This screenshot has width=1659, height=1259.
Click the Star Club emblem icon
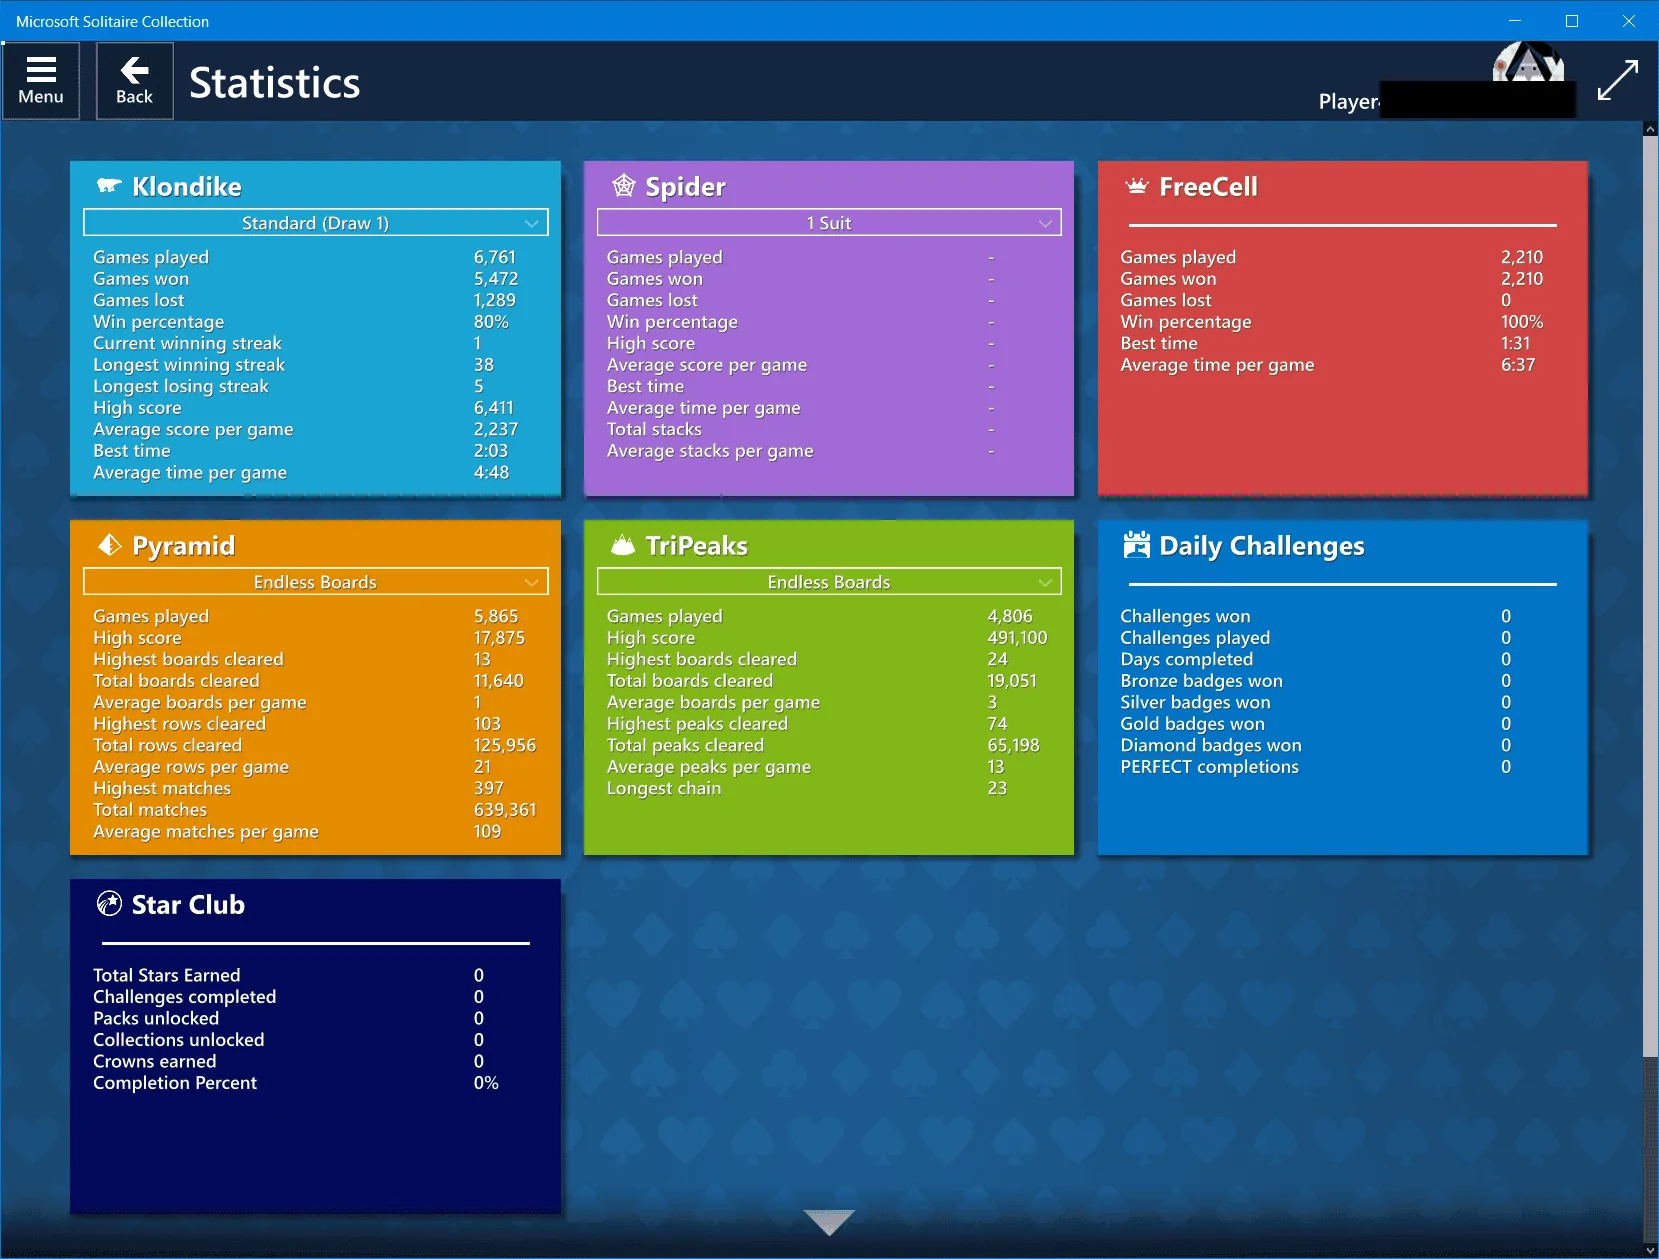pos(109,904)
